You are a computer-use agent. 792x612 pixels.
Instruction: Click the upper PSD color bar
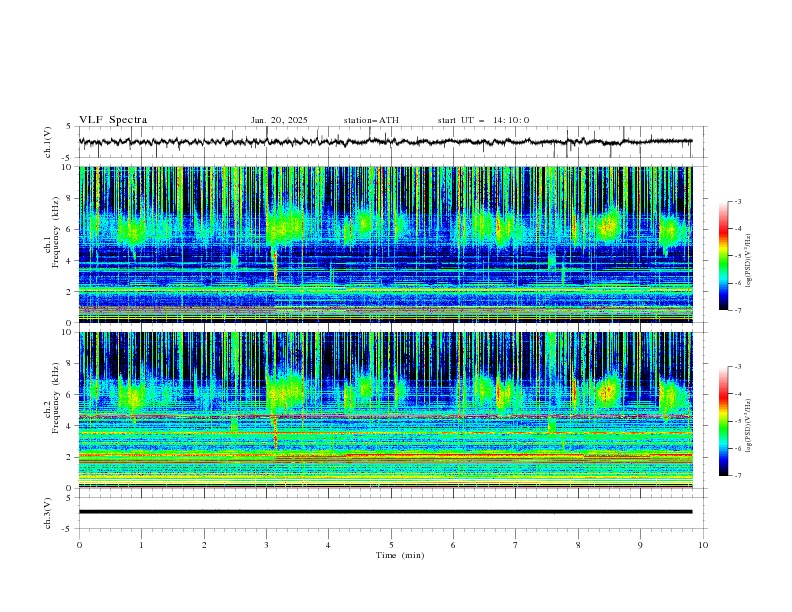(x=723, y=256)
